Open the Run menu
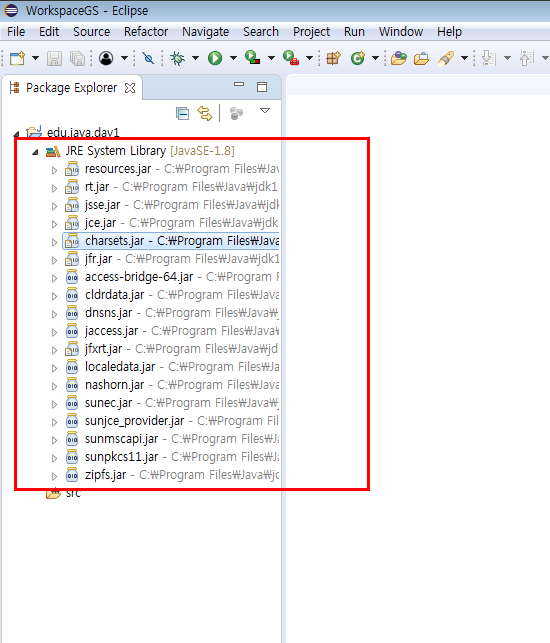The image size is (550, 643). (354, 32)
